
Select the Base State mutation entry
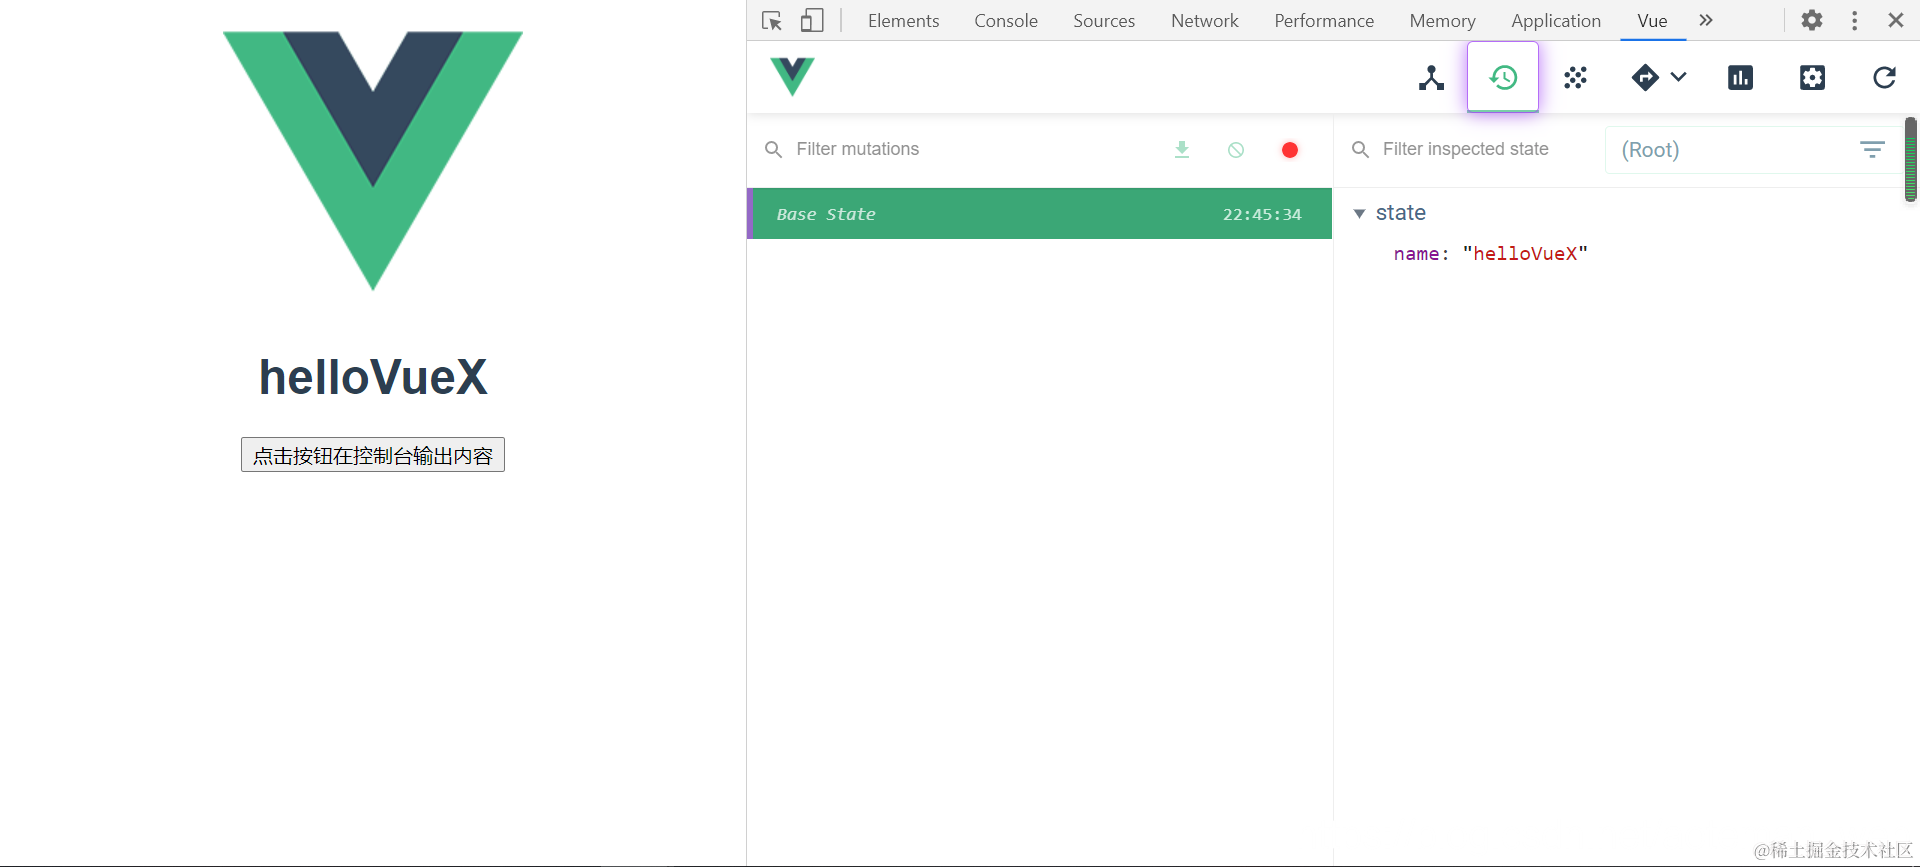(1039, 213)
